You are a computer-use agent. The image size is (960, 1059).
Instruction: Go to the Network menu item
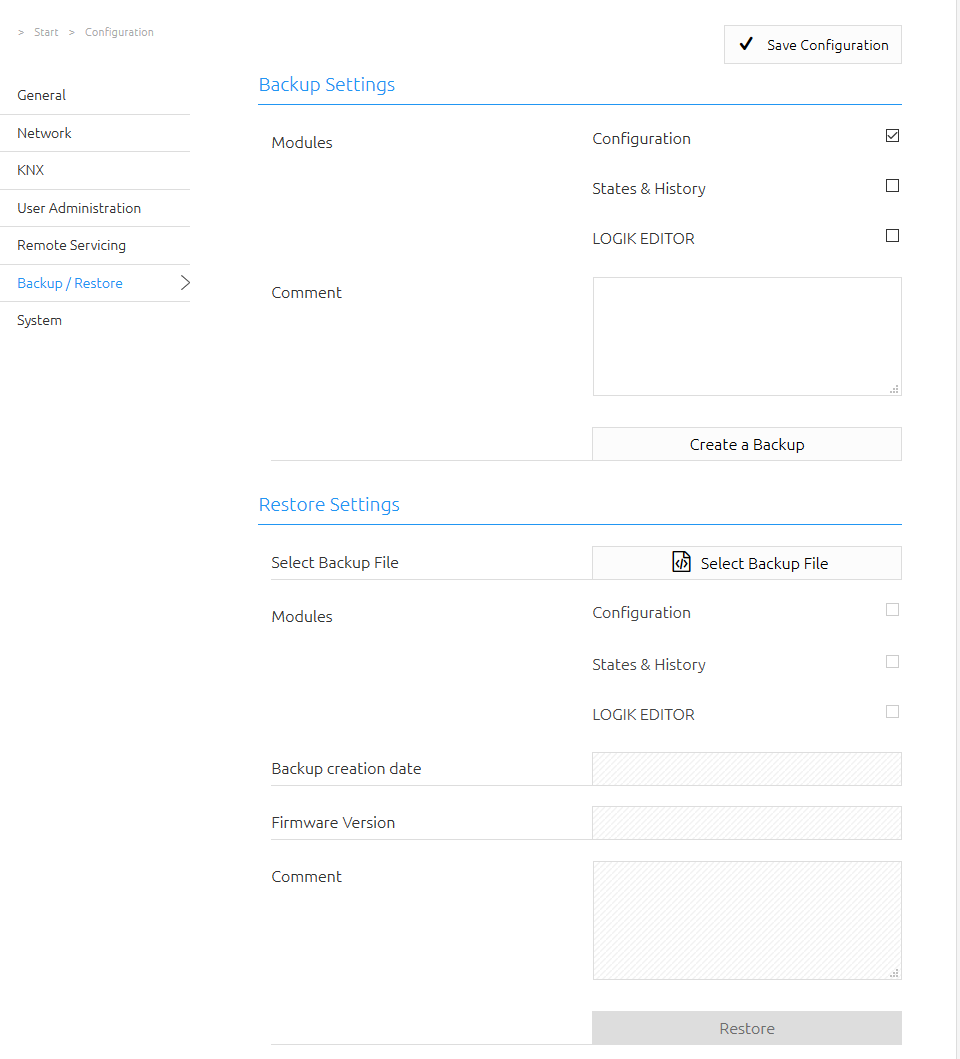tap(95, 133)
